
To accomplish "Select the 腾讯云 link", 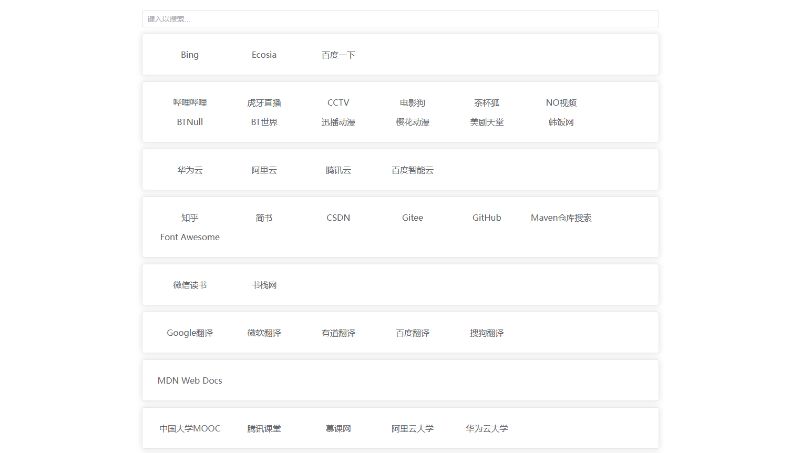I will 338,170.
